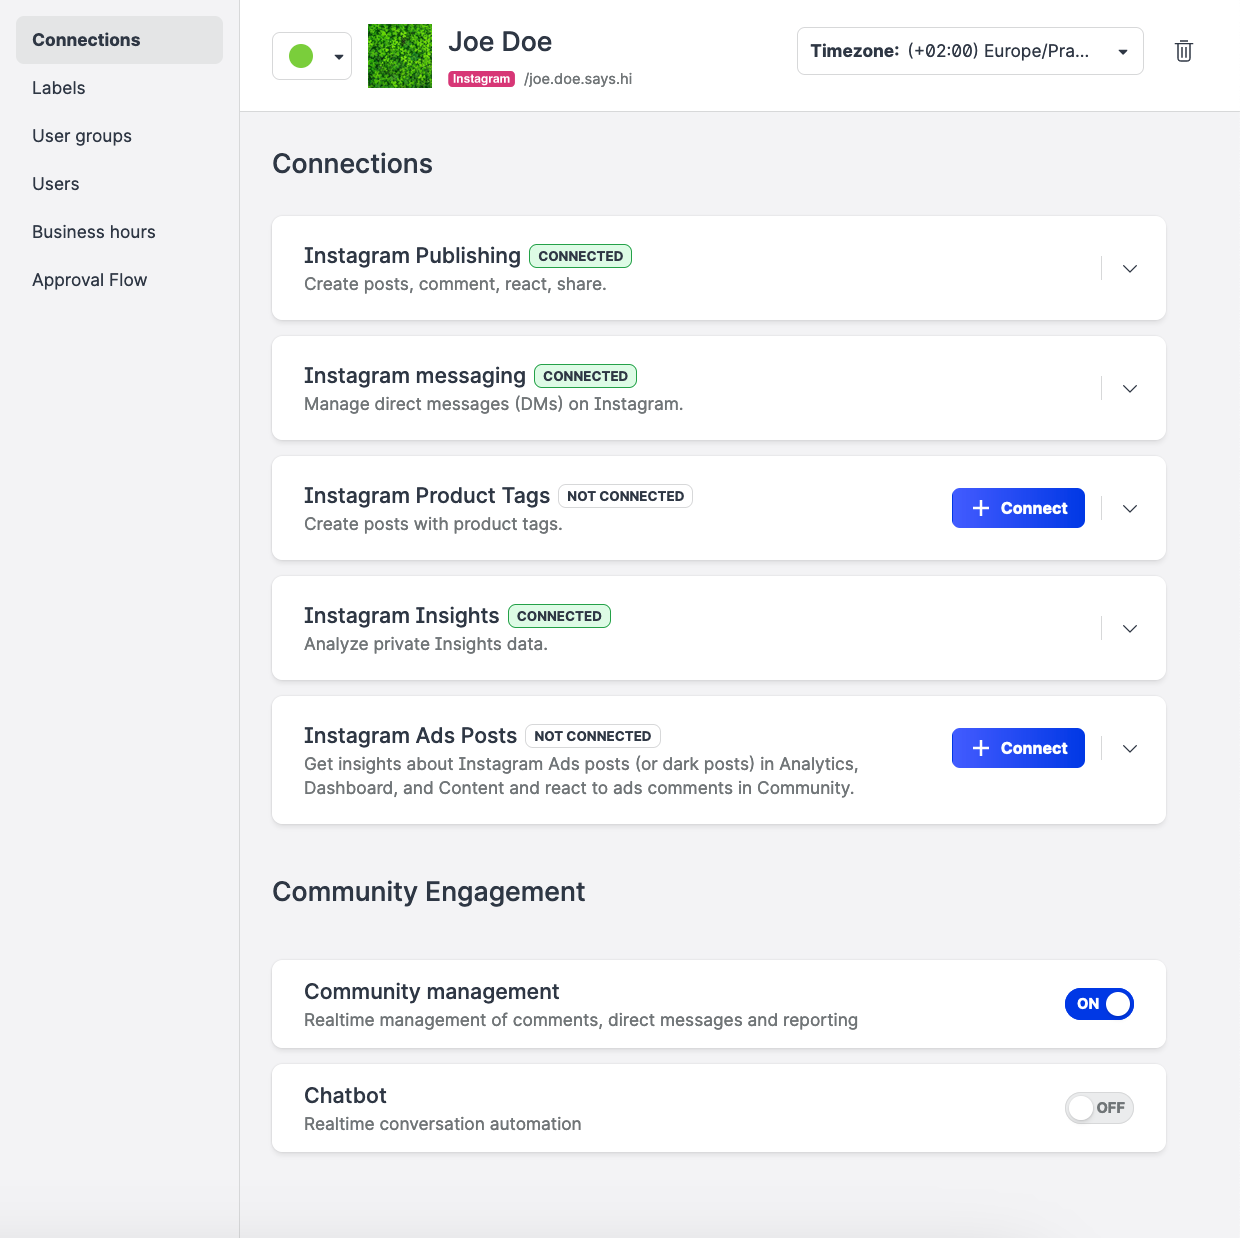Expand the Instagram Ads Posts chevron

[x=1129, y=749]
